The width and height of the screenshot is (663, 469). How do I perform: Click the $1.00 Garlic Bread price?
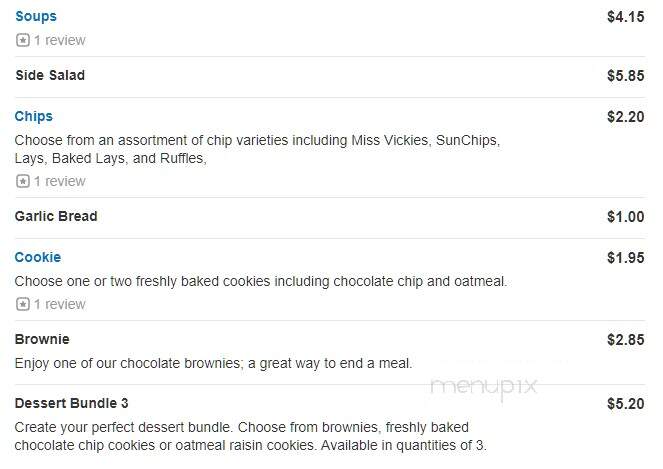point(626,217)
